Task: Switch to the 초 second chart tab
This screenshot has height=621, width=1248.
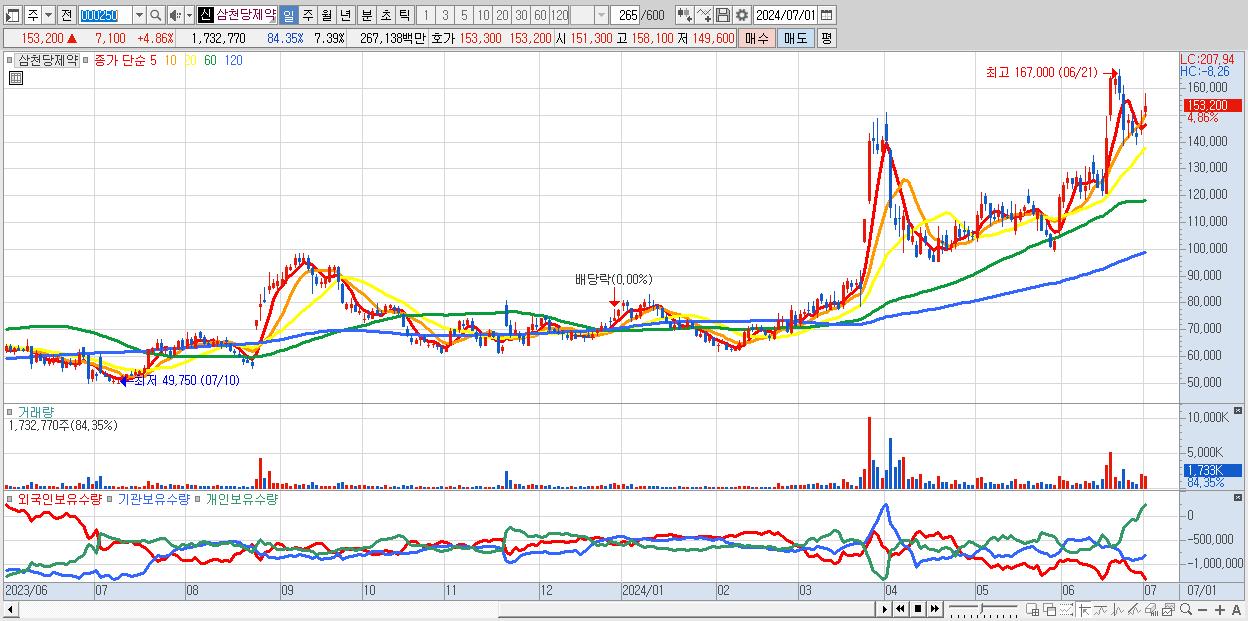Action: (386, 15)
